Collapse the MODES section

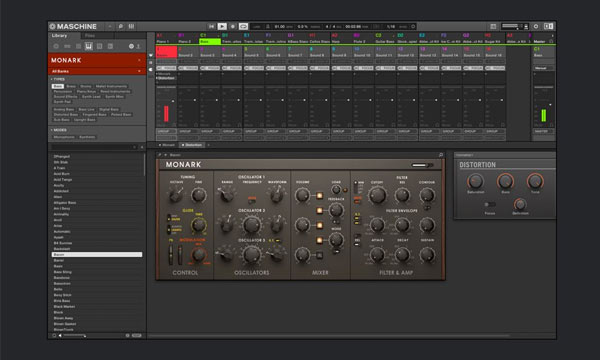coord(59,130)
